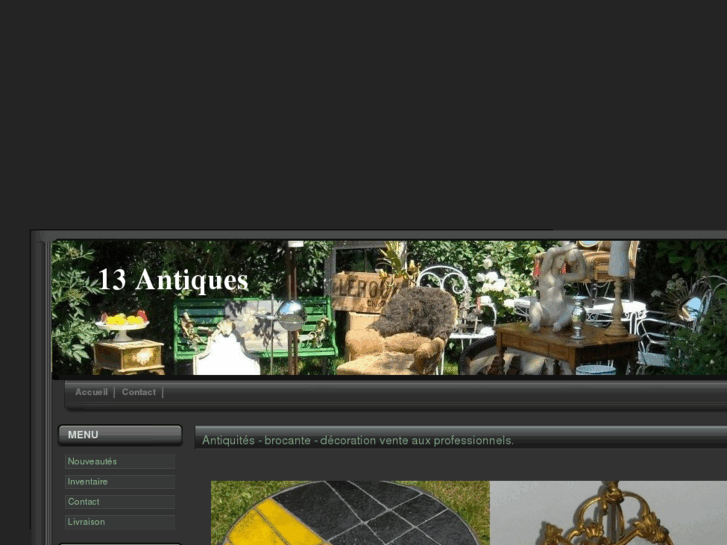Select Nouveautés in the sidebar menu
Image resolution: width=727 pixels, height=545 pixels.
120,462
